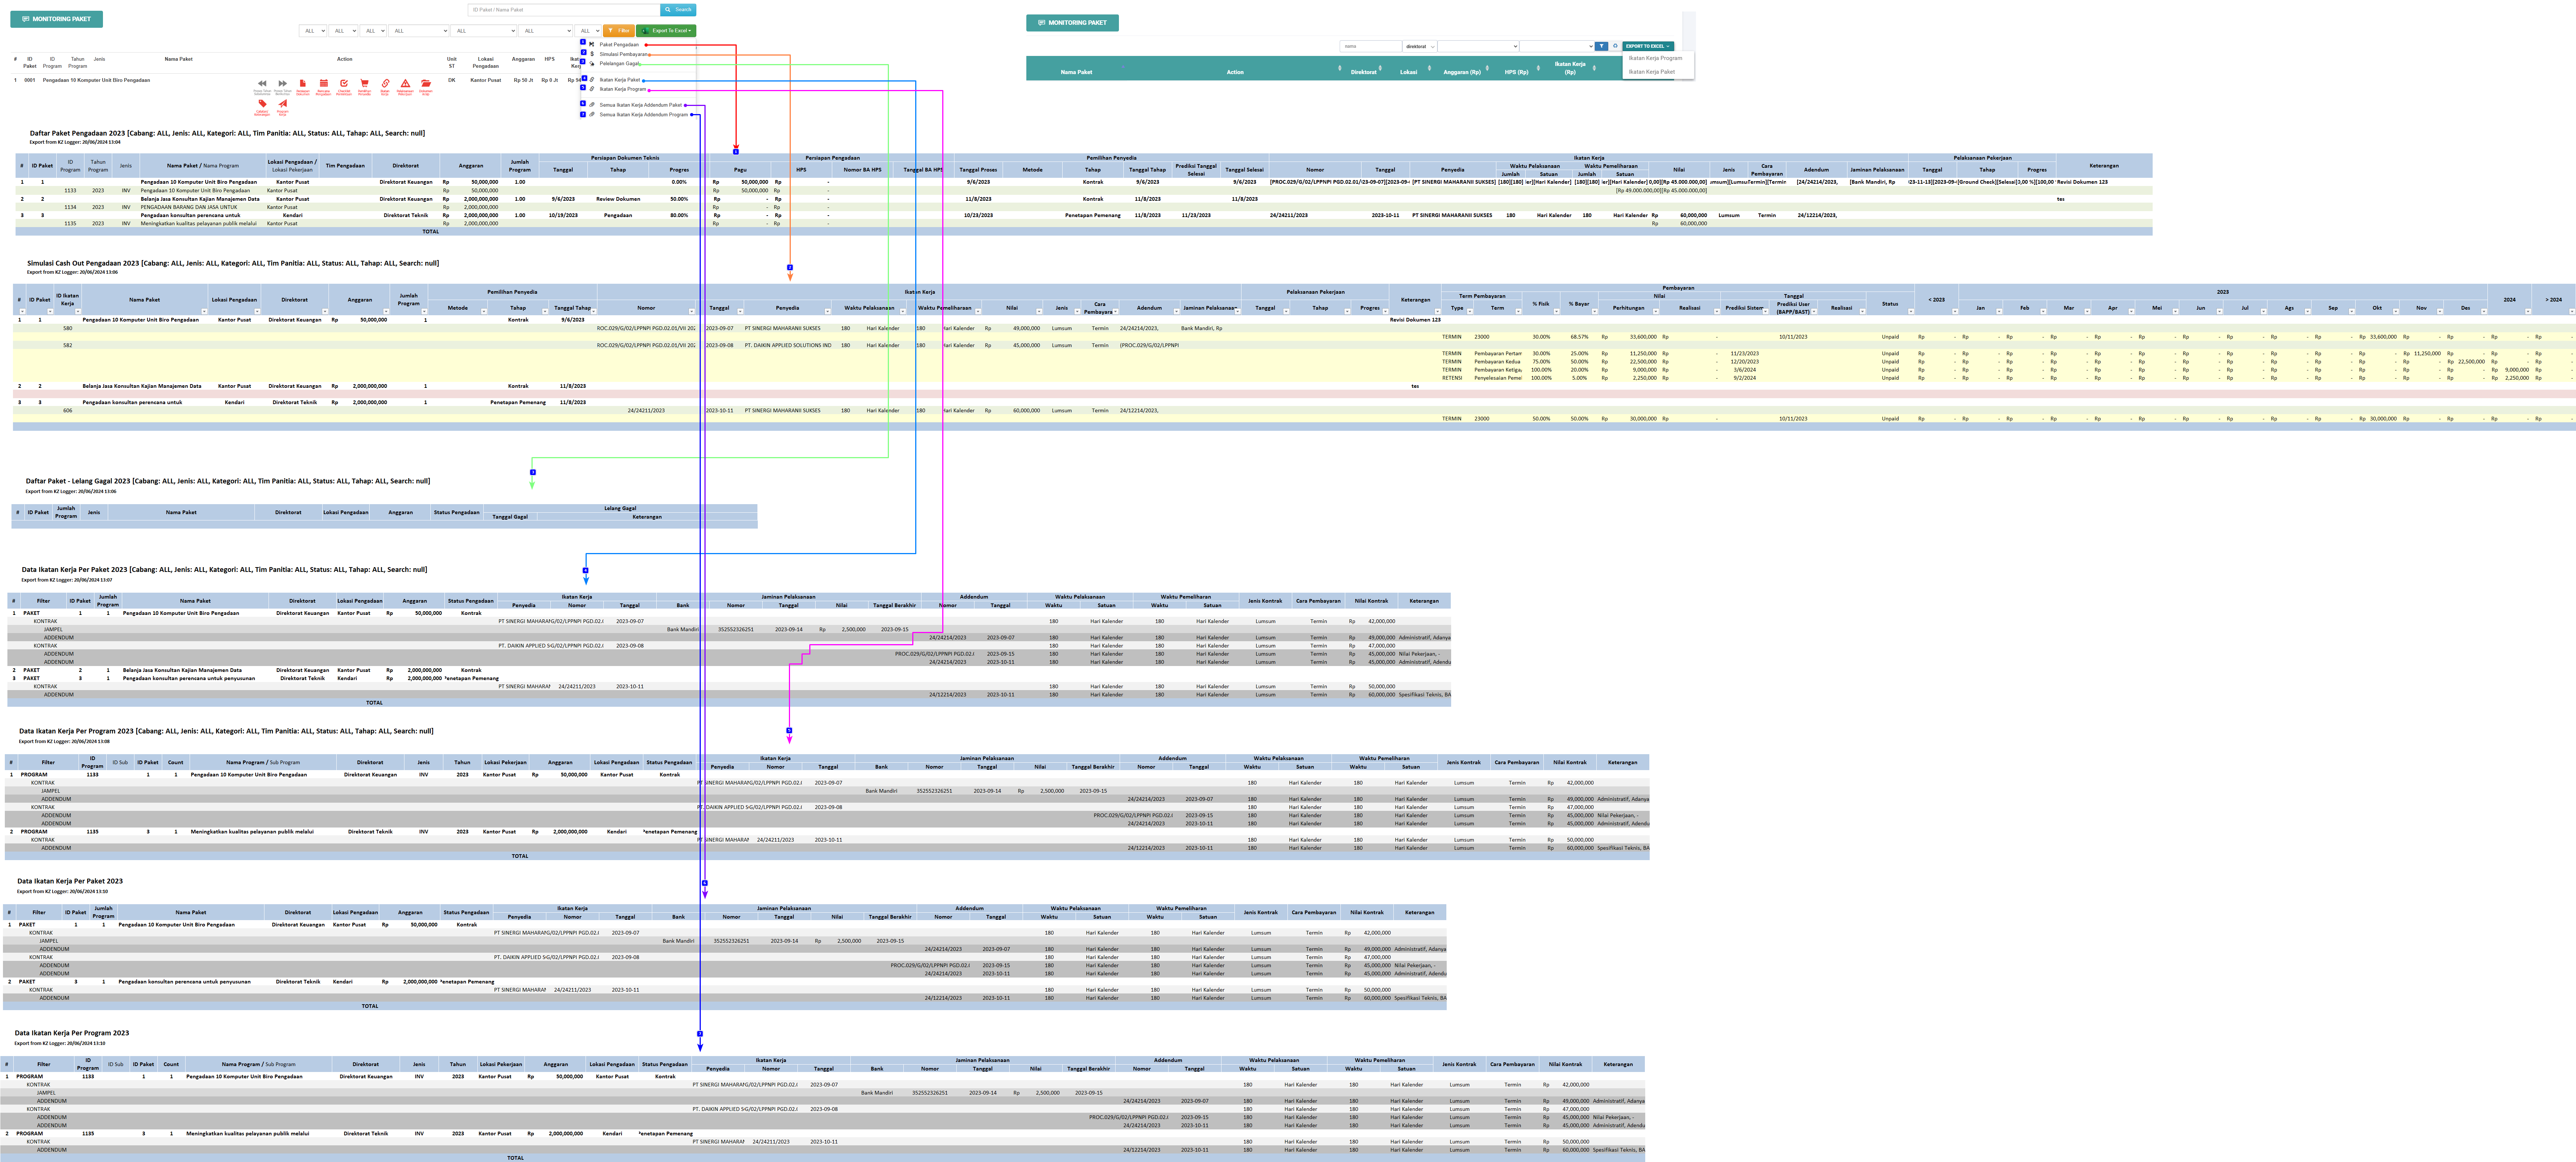The height and width of the screenshot is (1162, 2576).
Task: Open the green Export To Excel dropdown
Action: click(x=666, y=31)
